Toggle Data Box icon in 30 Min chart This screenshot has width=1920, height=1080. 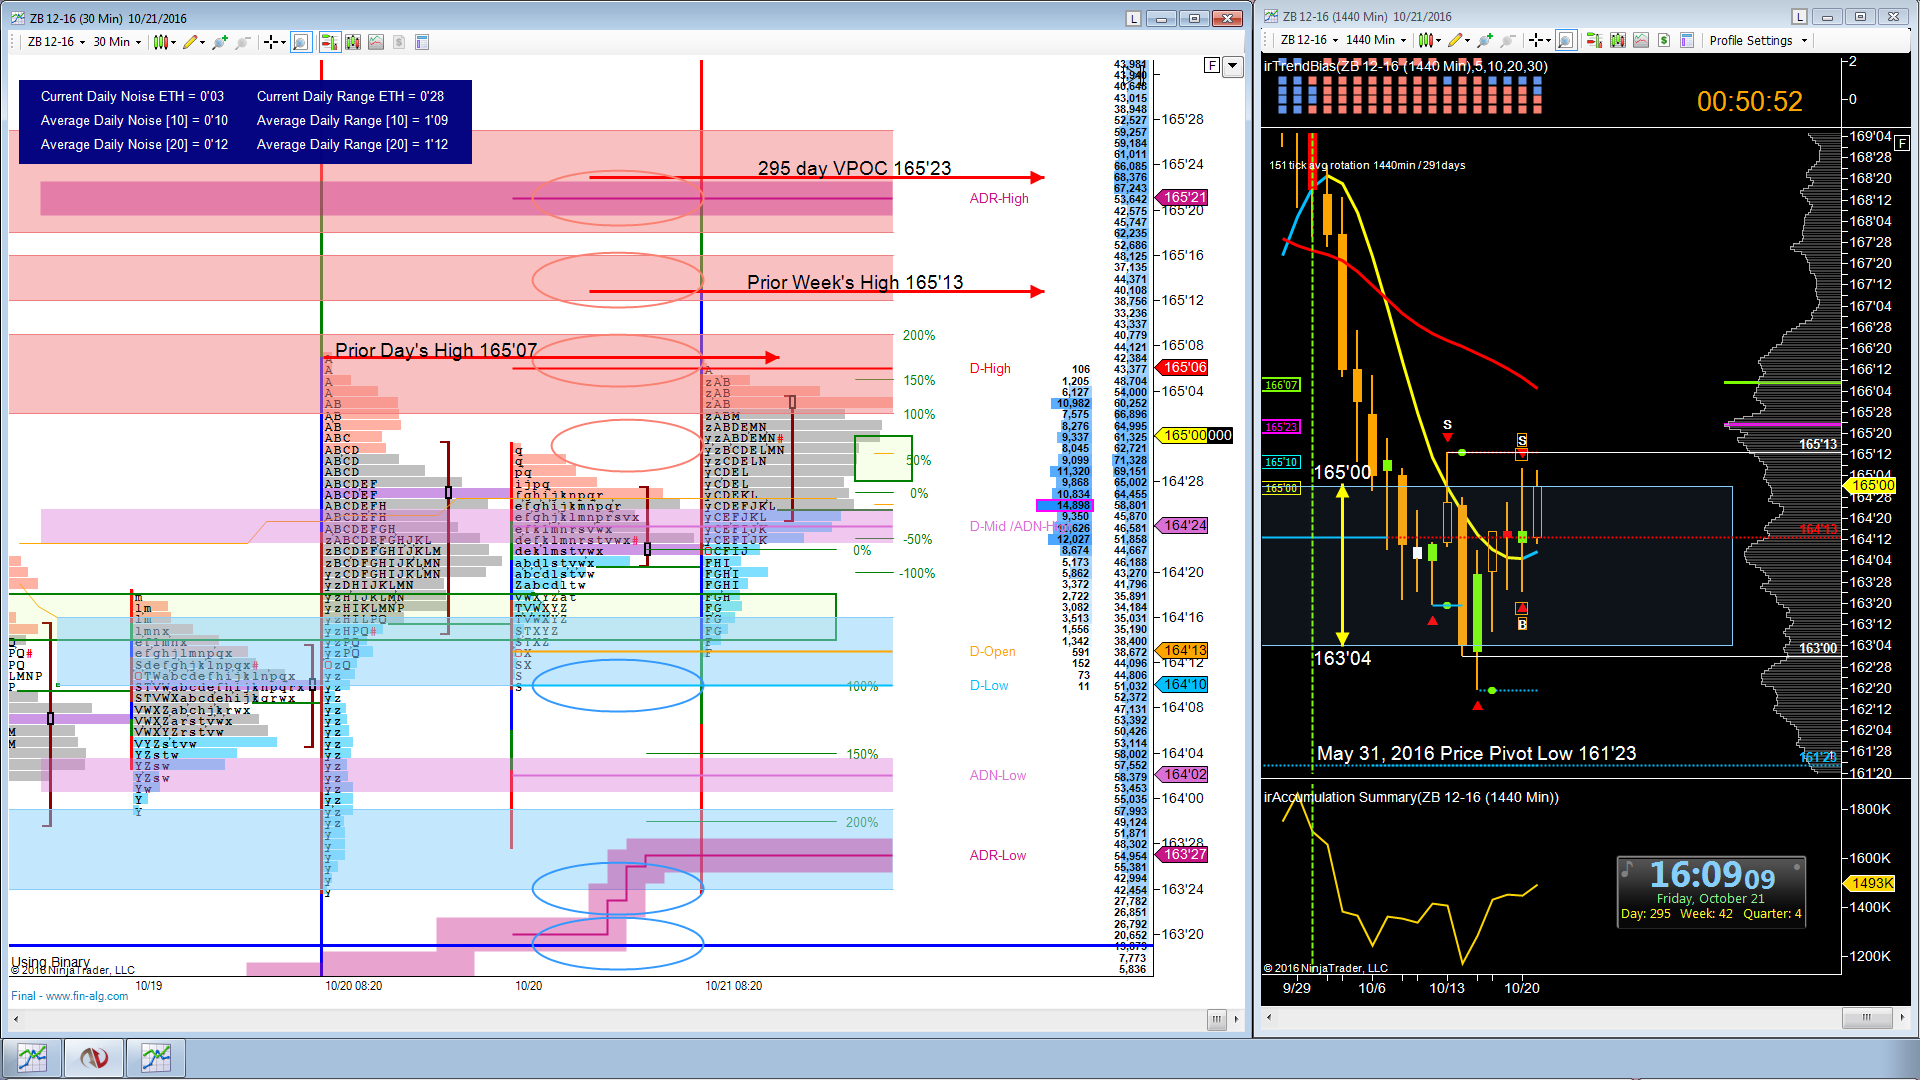[x=353, y=42]
